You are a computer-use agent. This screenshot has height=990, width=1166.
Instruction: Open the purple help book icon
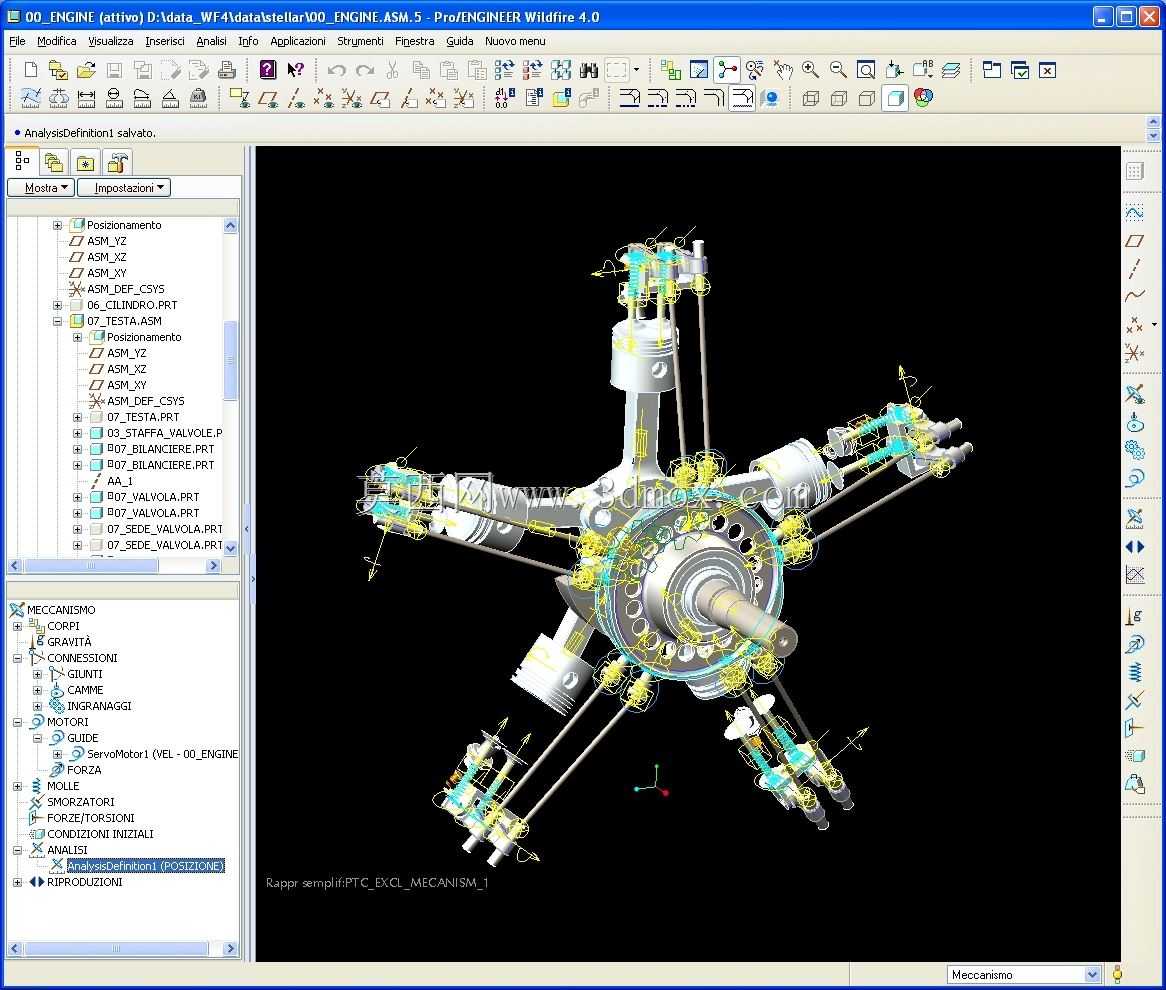(268, 70)
